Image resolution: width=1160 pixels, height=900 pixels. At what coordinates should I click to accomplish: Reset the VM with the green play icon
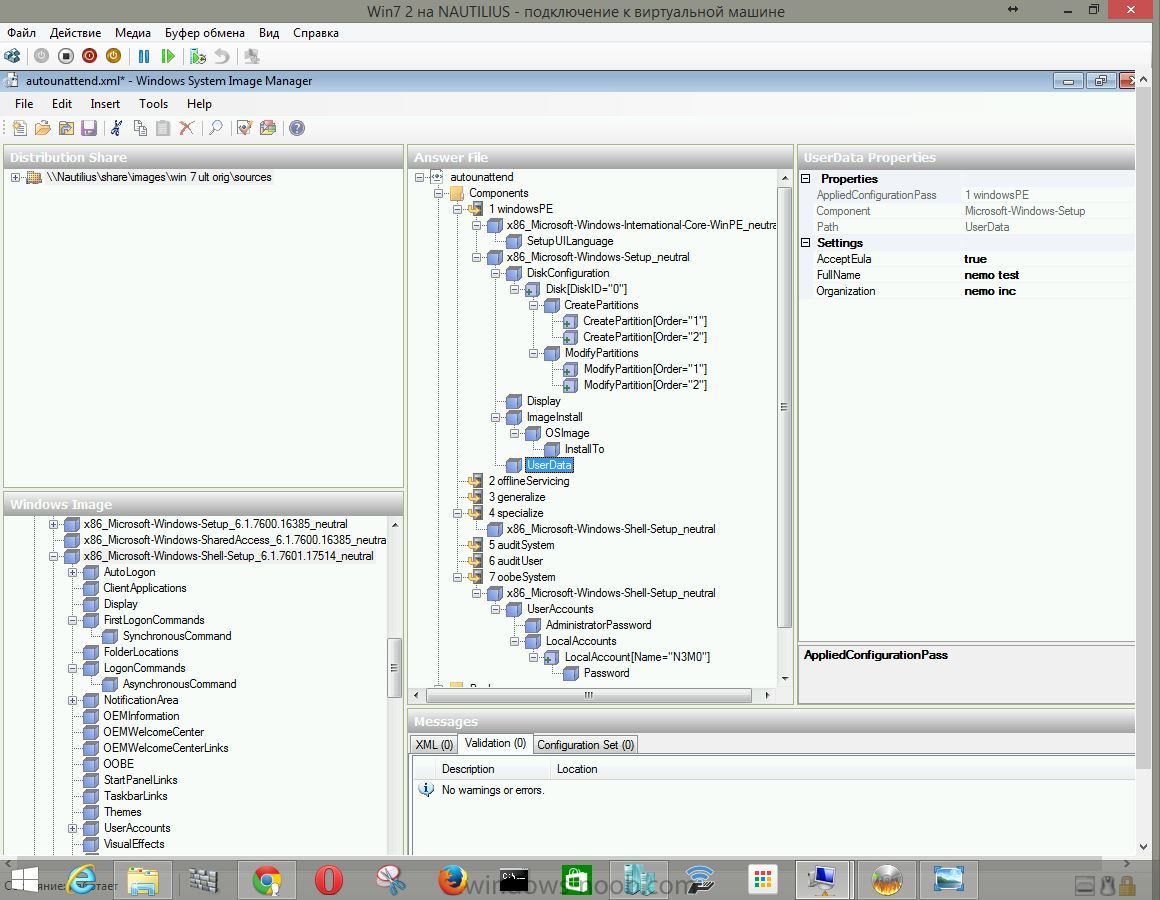pos(168,56)
